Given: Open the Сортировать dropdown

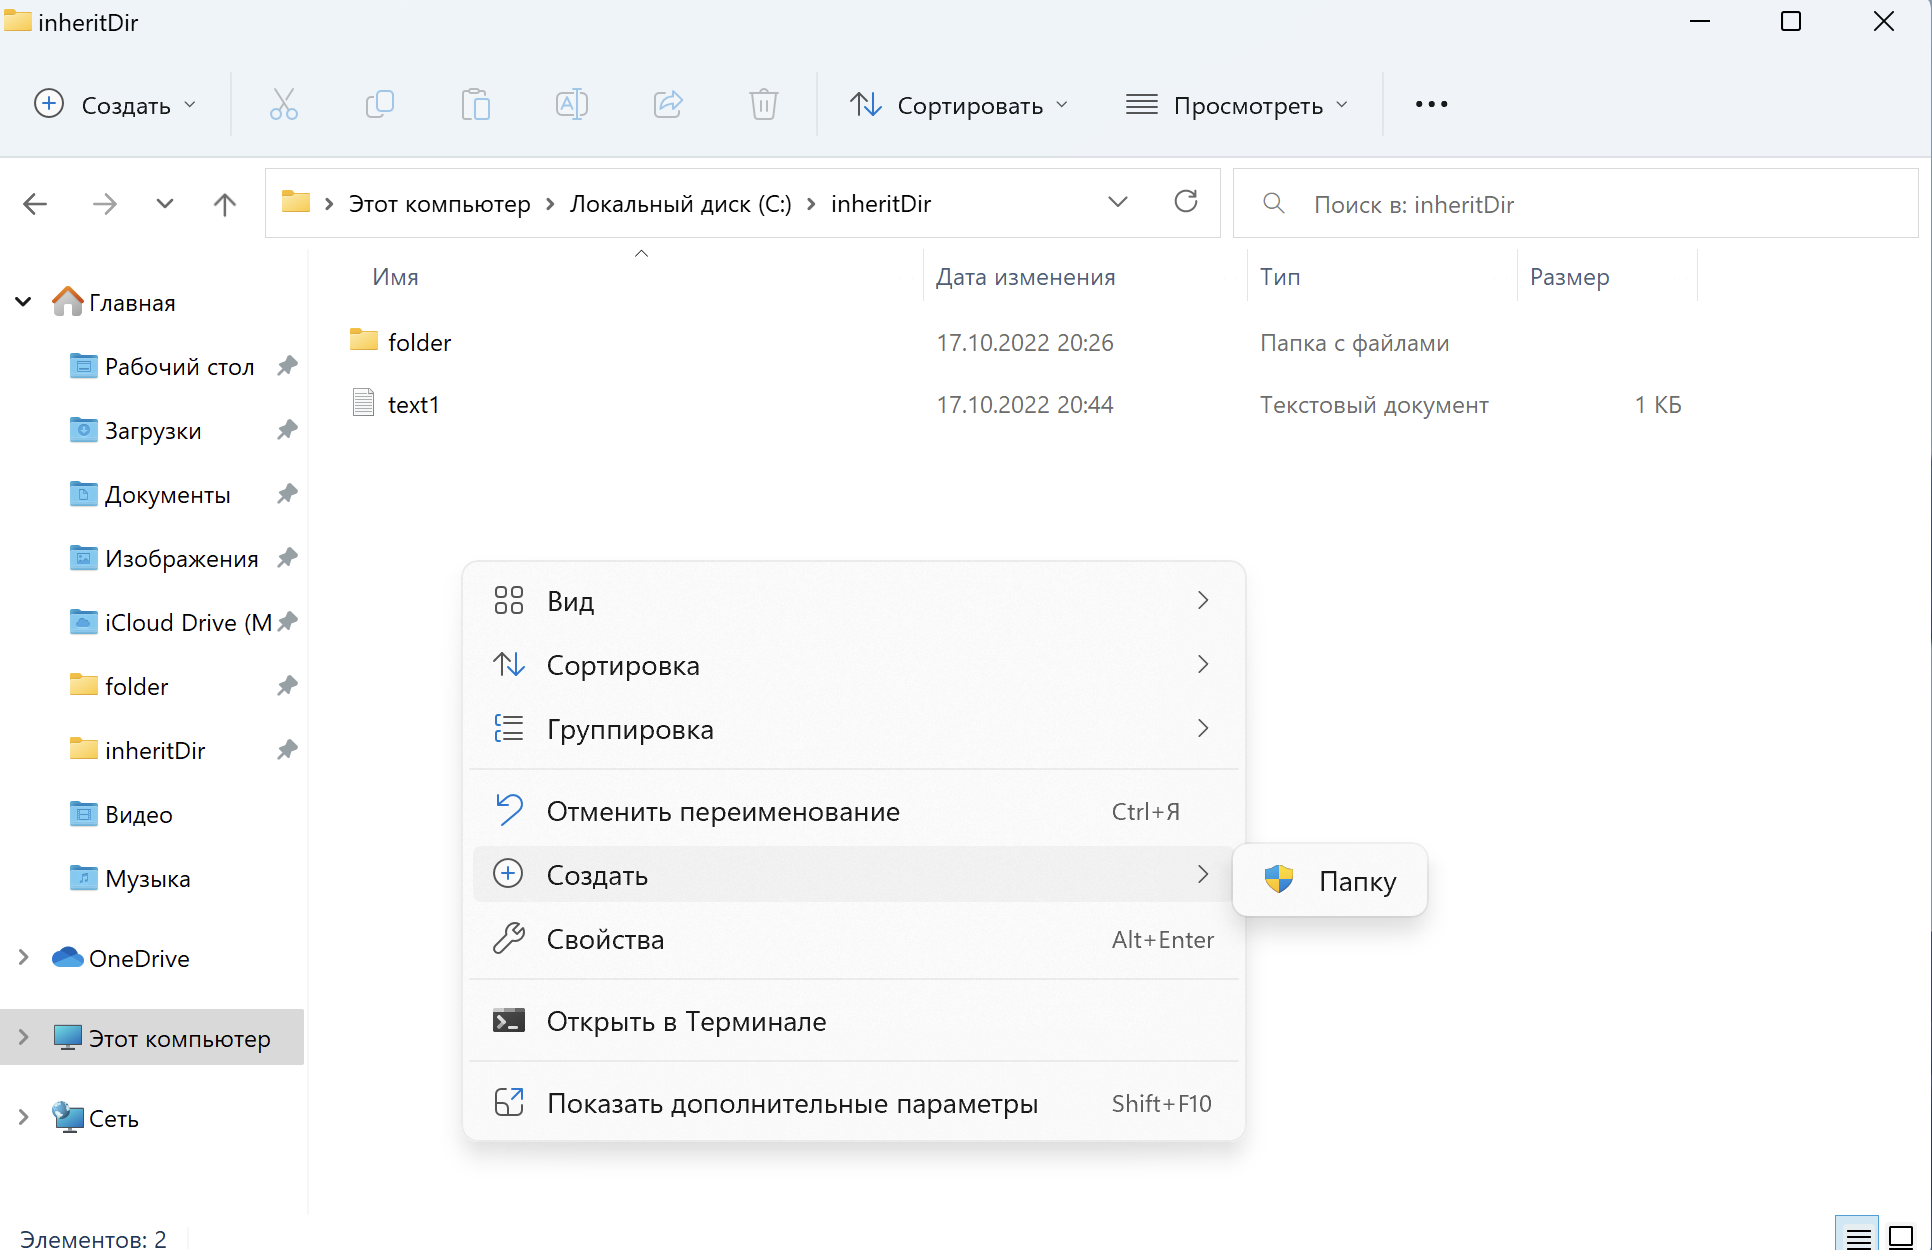Looking at the screenshot, I should tap(960, 105).
